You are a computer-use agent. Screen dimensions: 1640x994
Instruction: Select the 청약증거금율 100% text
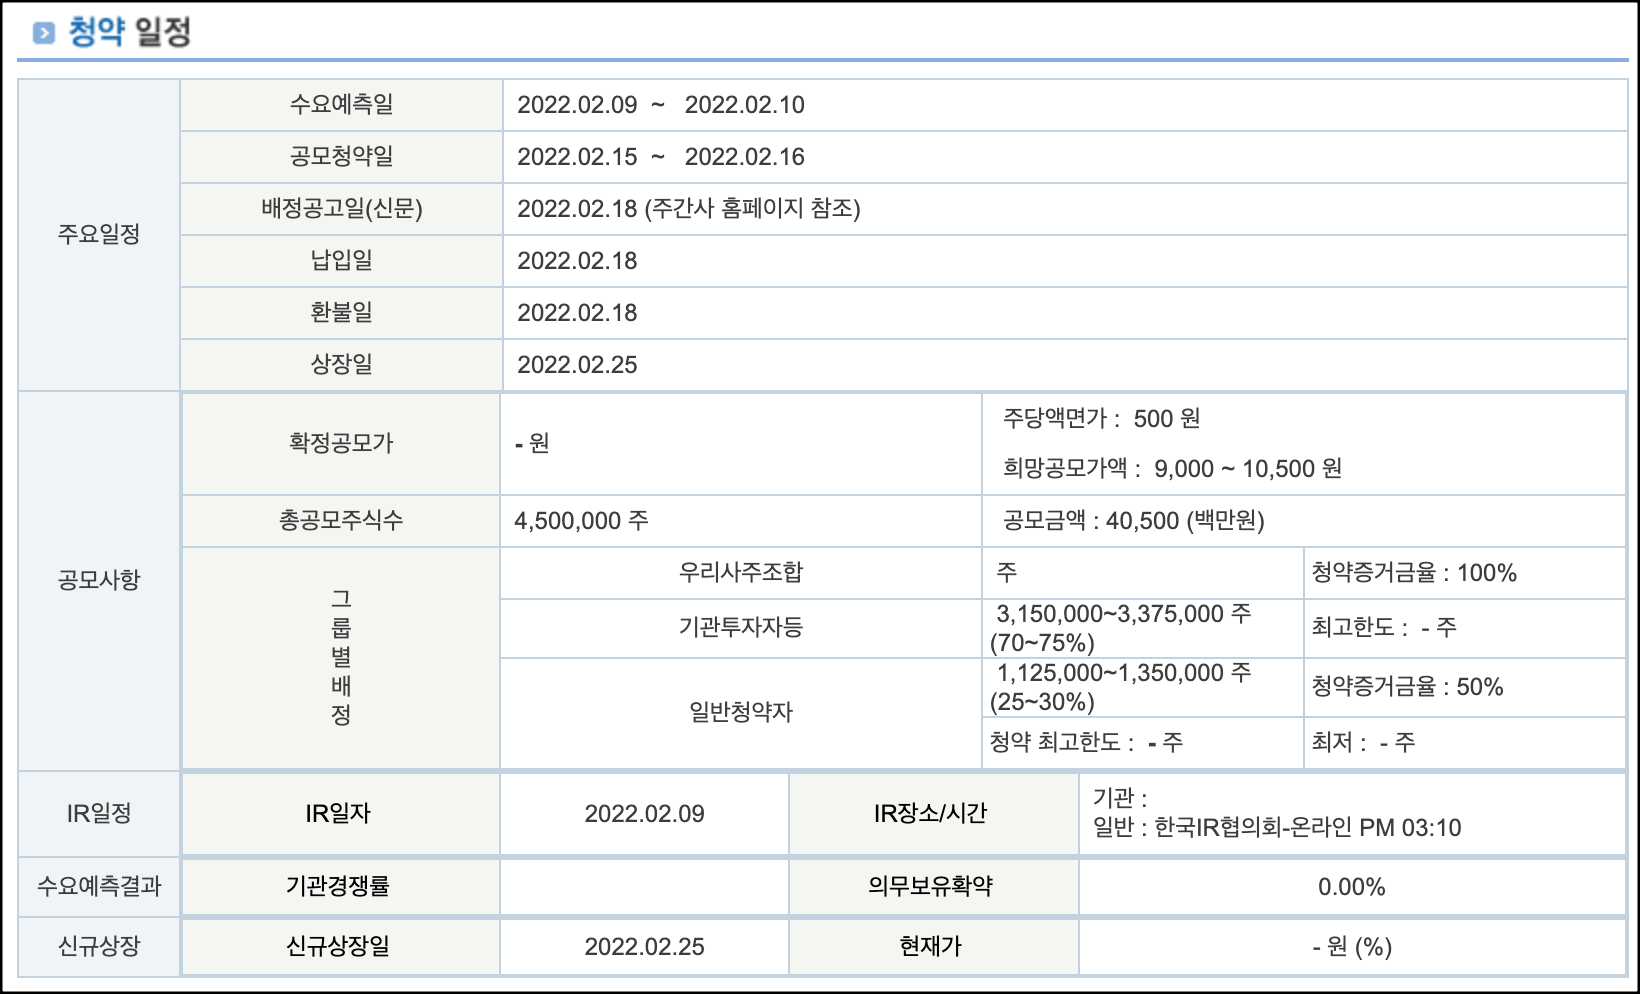1414,573
